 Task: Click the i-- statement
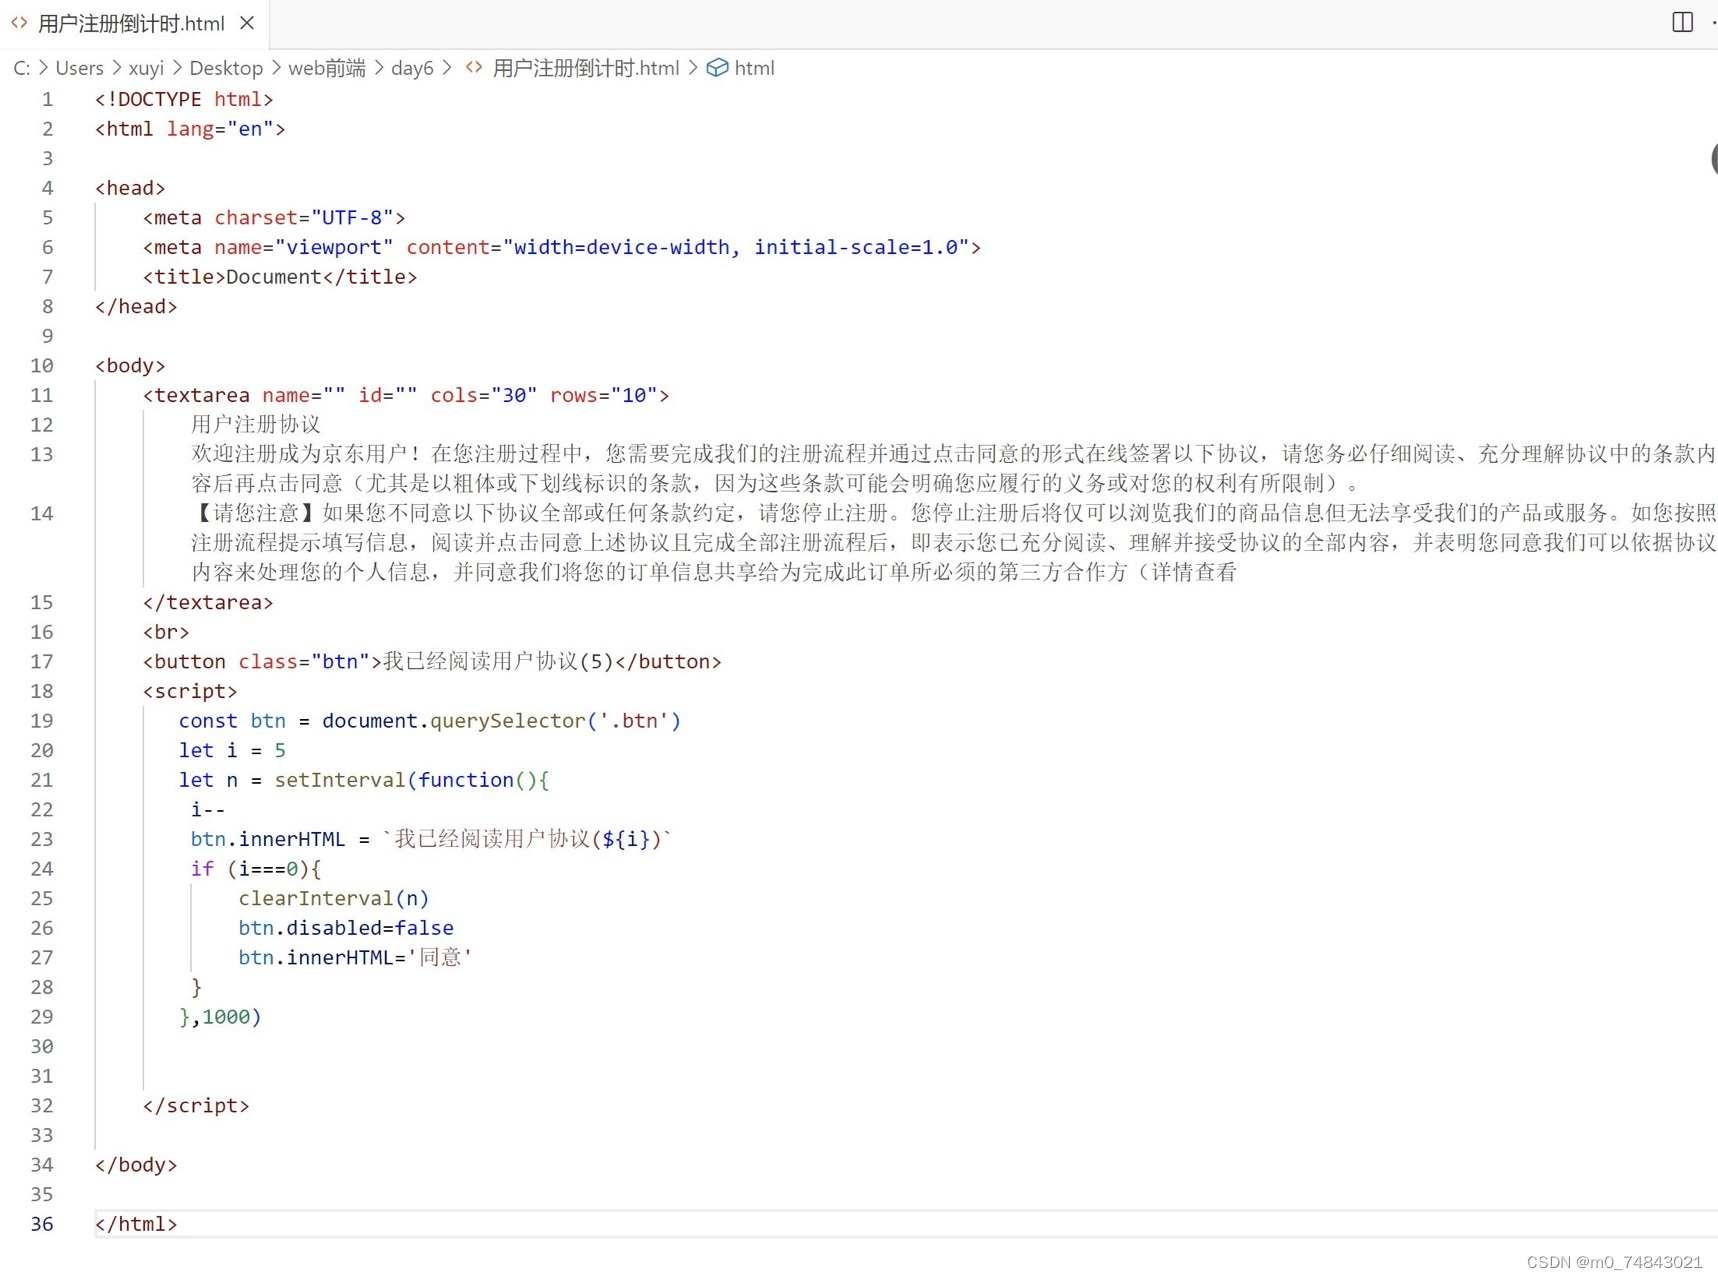pos(208,810)
